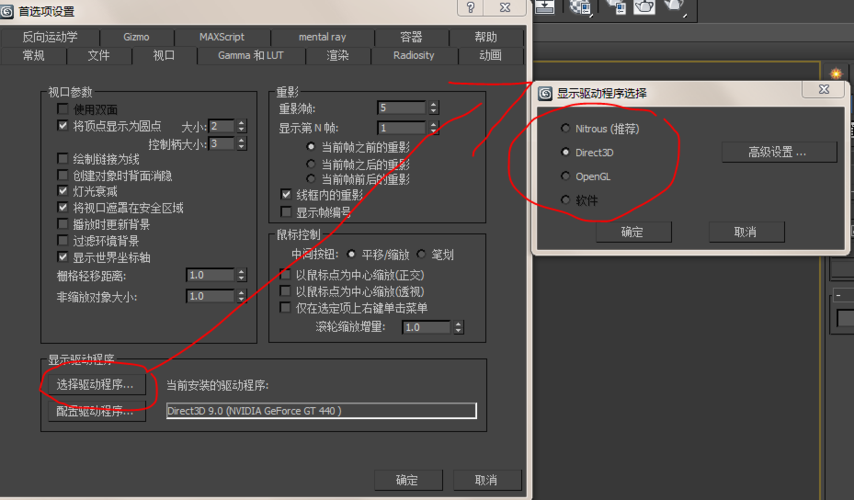Viewport: 854px width, 500px height.
Task: Open the 文件 tab
Action: [99, 56]
